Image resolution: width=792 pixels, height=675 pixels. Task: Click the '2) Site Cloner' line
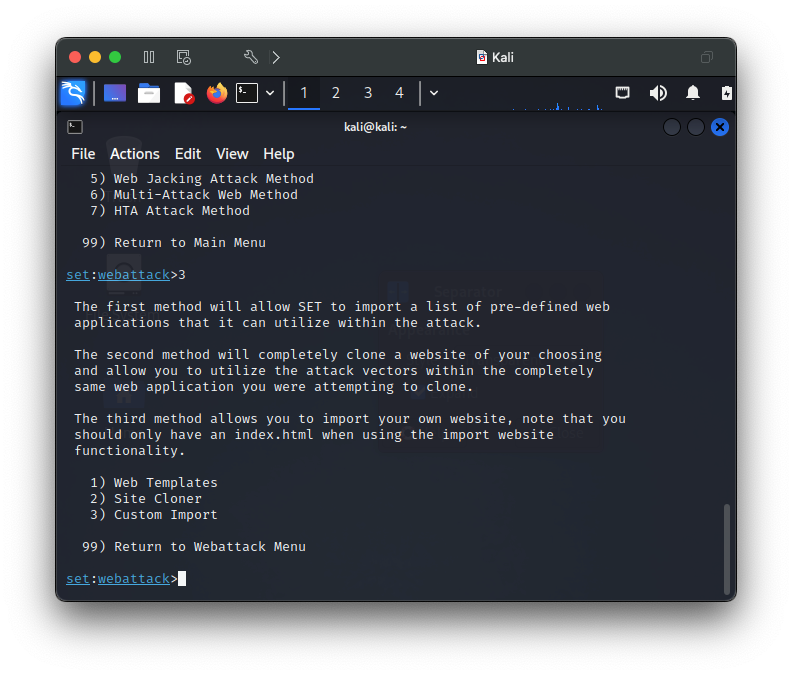click(x=145, y=499)
